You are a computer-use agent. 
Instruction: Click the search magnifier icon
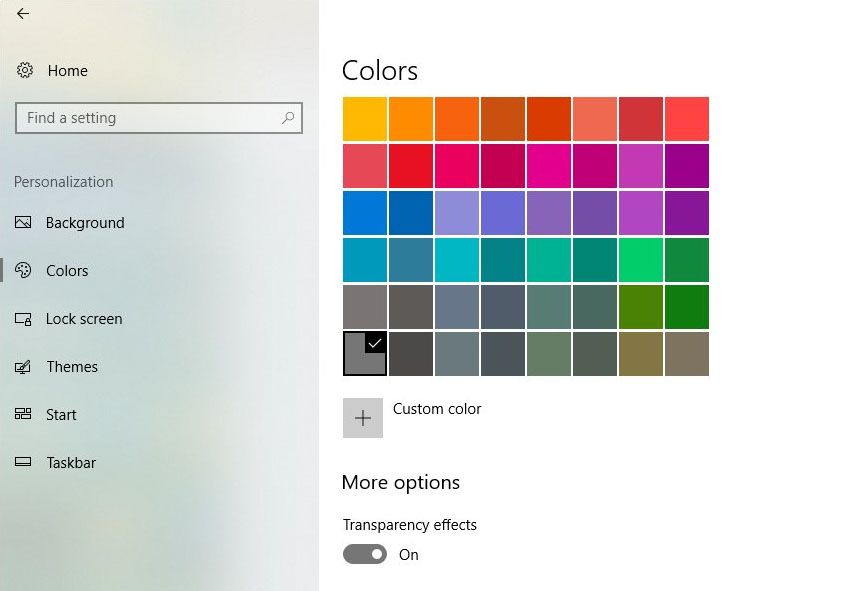[x=288, y=118]
